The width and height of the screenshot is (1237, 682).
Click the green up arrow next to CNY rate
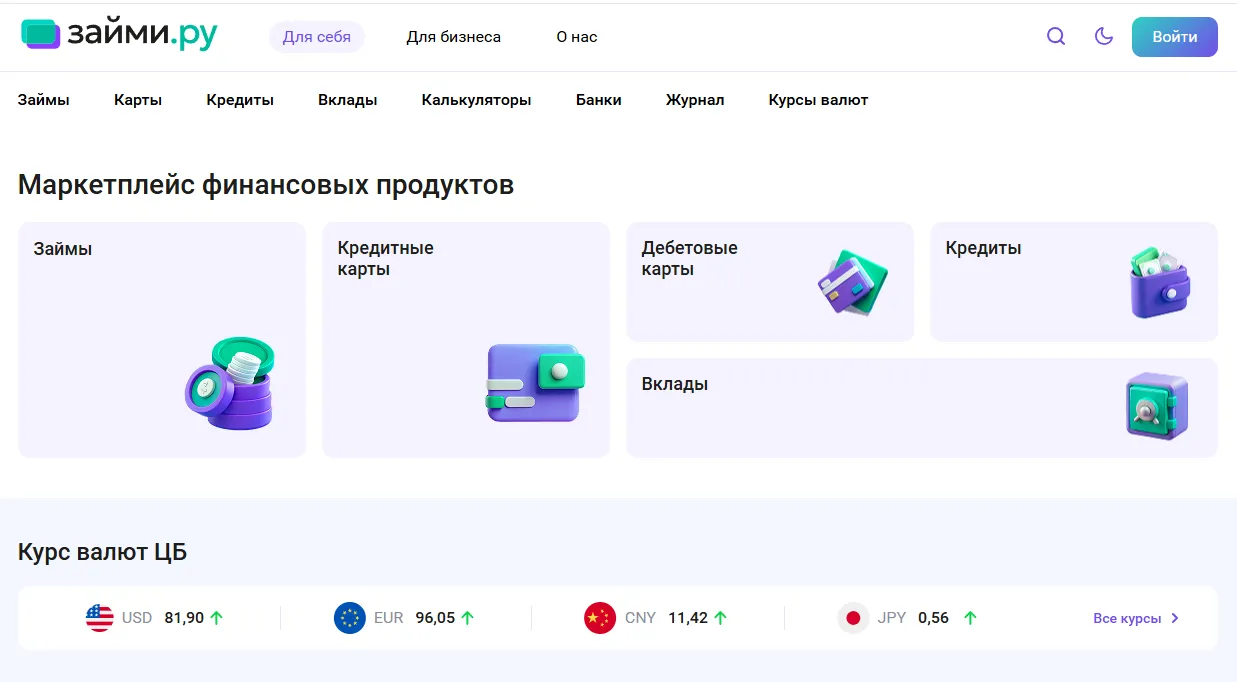721,618
